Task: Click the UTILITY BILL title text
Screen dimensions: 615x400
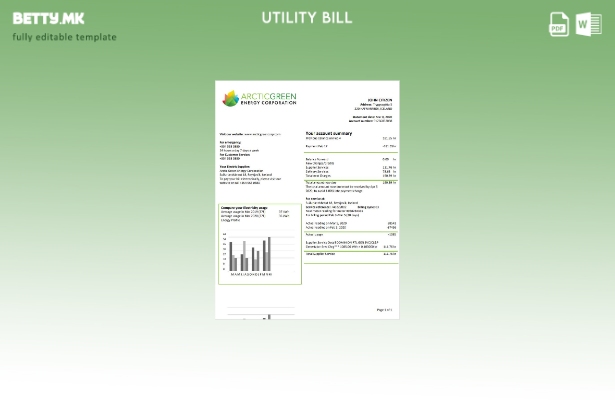Action: [307, 17]
